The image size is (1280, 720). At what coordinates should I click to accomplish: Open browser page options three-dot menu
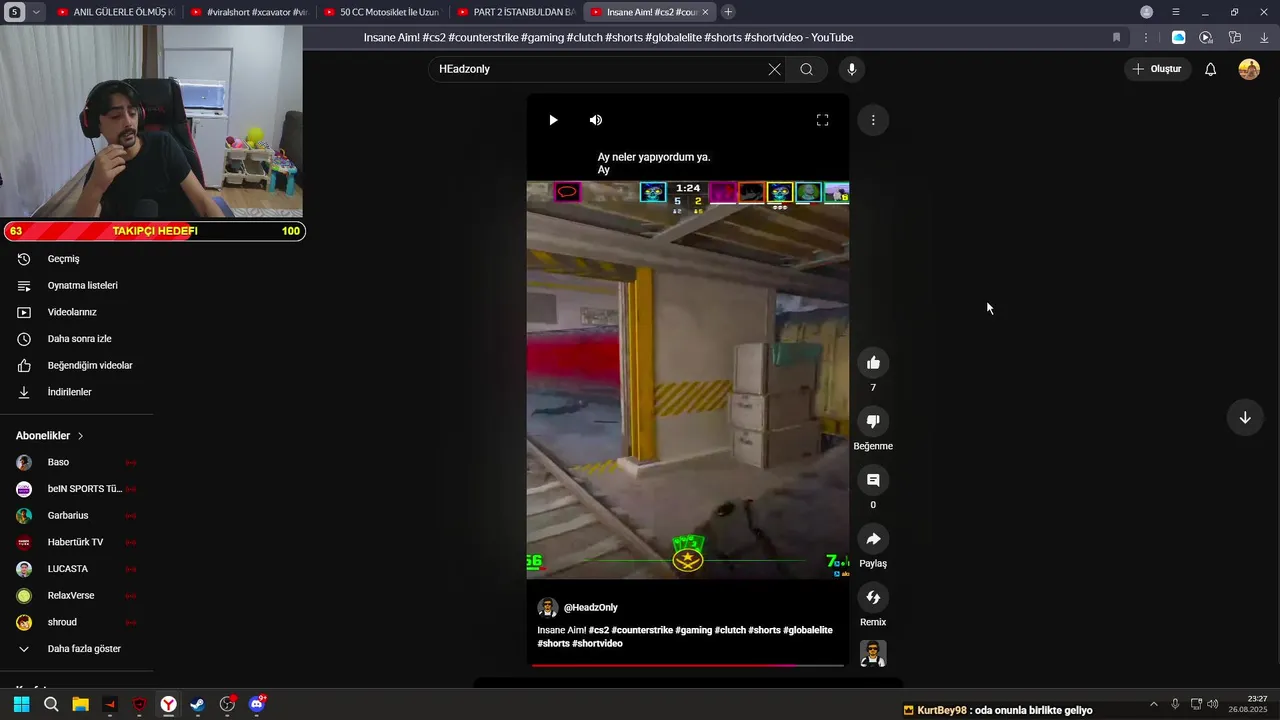click(x=1146, y=38)
